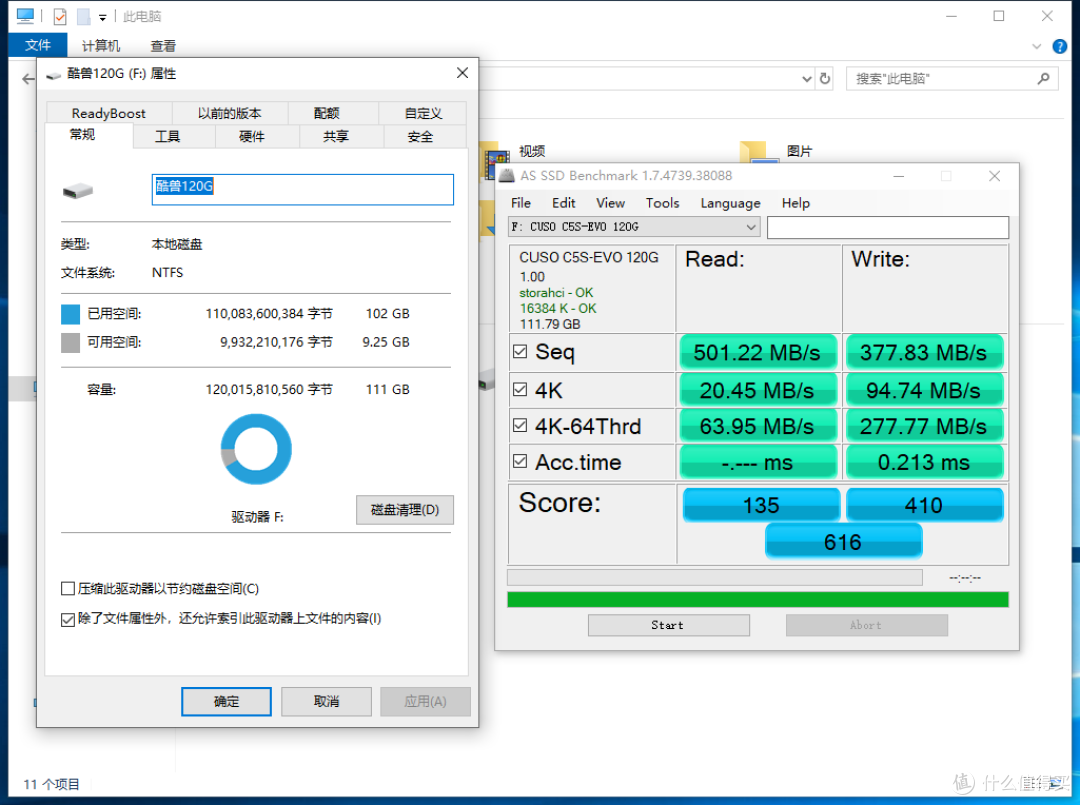This screenshot has width=1080, height=805.
Task: Click the New Folder quick access icon
Action: pos(83,16)
